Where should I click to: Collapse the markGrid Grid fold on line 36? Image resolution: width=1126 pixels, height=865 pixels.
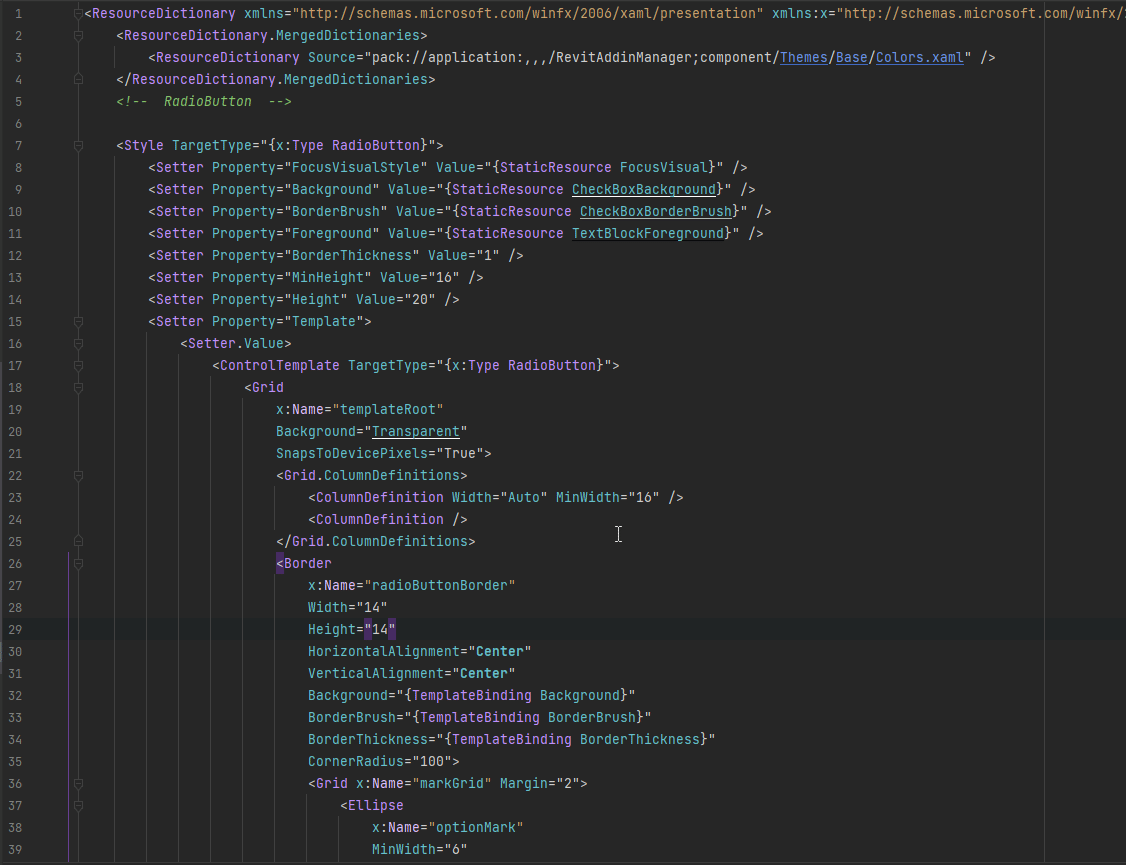pos(78,784)
